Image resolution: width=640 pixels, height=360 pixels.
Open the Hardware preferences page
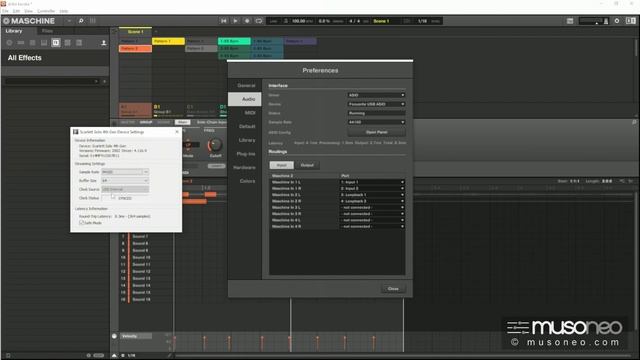click(x=245, y=167)
